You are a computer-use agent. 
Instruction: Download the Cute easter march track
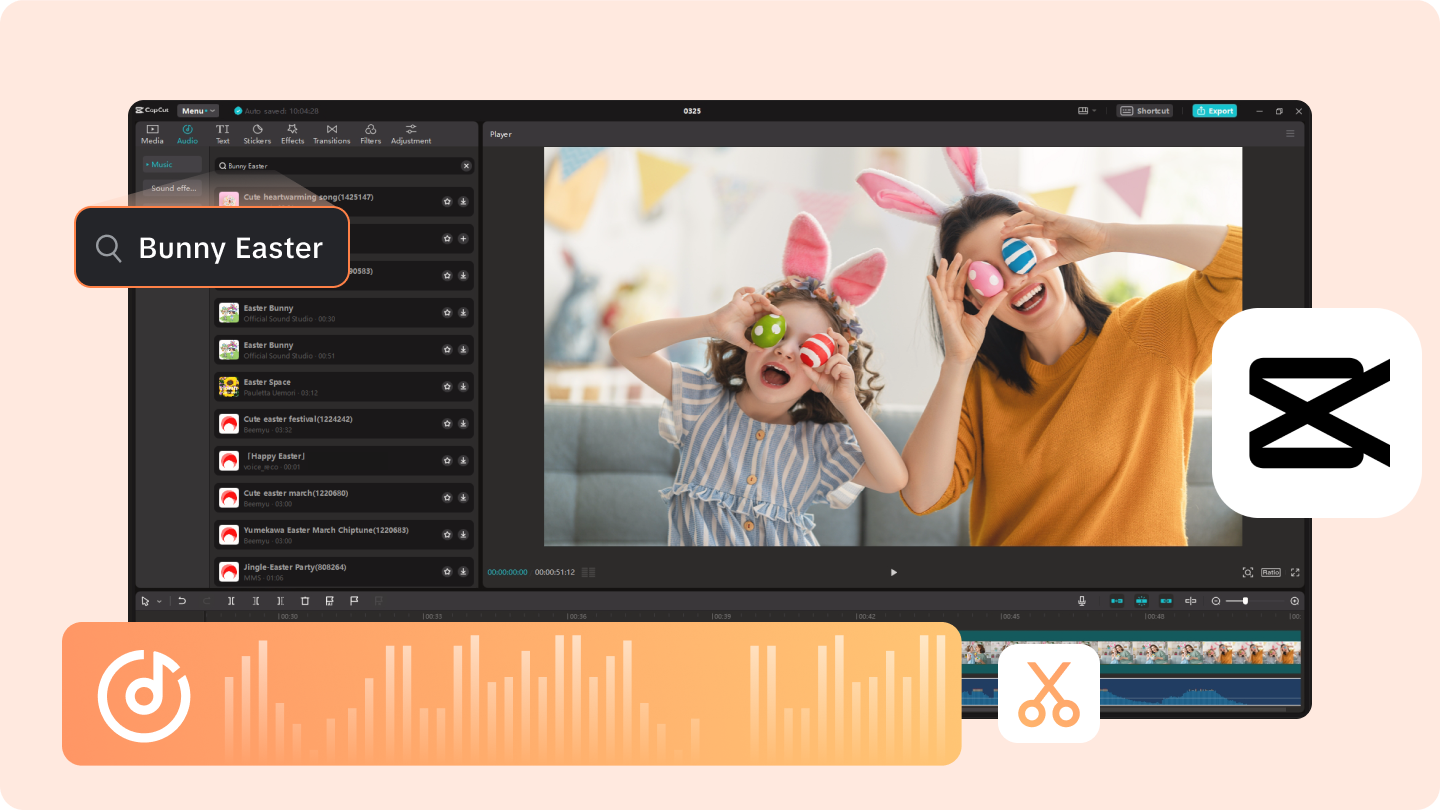pyautogui.click(x=463, y=498)
